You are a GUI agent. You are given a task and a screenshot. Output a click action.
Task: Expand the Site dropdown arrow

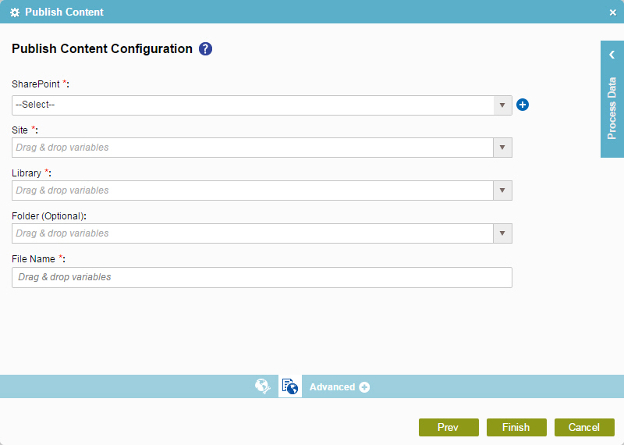[x=503, y=148]
